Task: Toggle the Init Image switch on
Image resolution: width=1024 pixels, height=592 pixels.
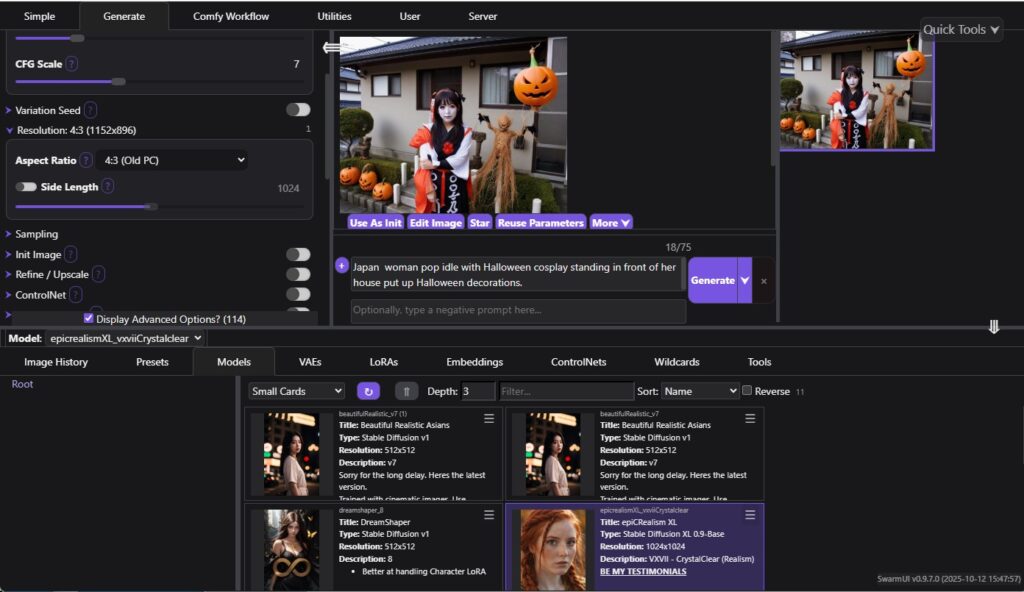Action: click(298, 255)
